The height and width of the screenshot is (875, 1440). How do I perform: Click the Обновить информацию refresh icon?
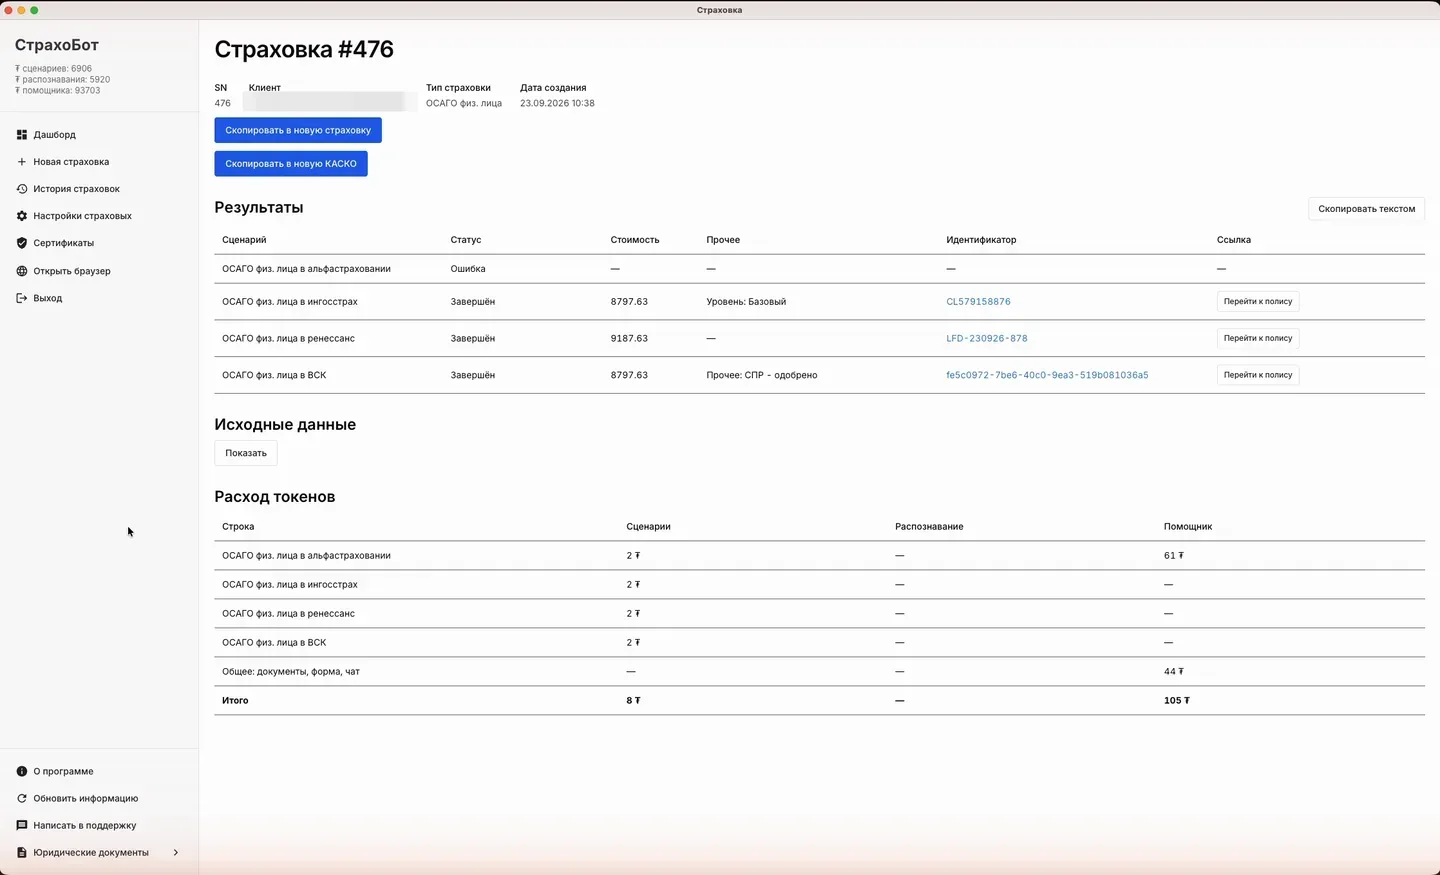point(22,798)
